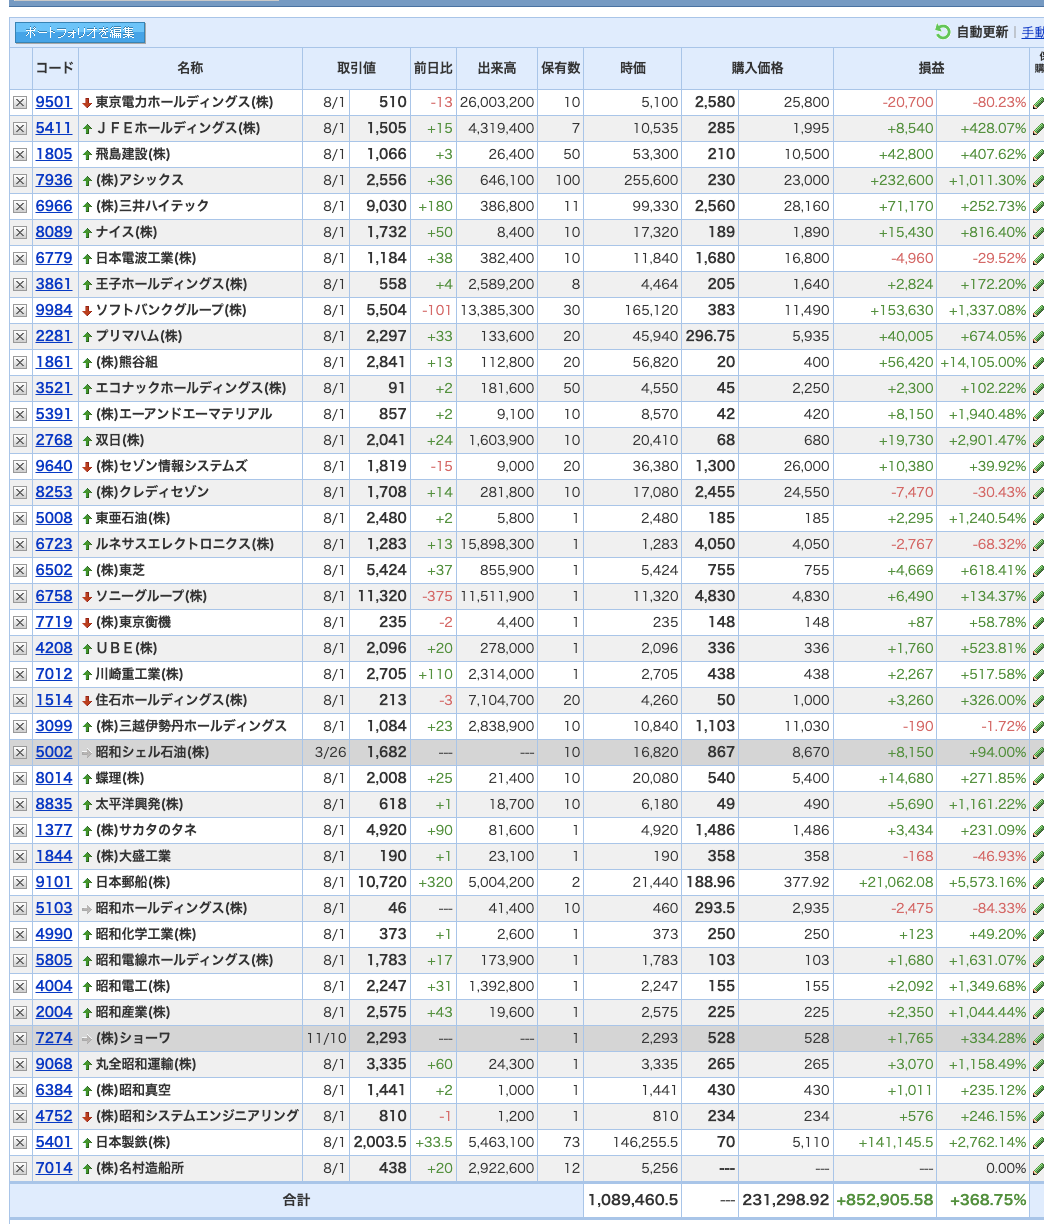The image size is (1044, 1224).
Task: Edit the 日本電波工業 entry via pencil icon
Action: tap(1038, 258)
